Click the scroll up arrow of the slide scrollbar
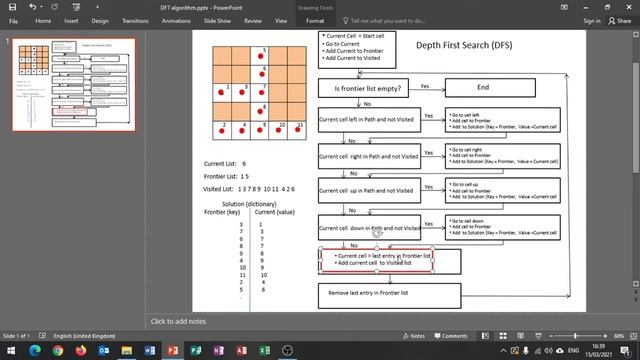This screenshot has height=360, width=640. point(636,35)
